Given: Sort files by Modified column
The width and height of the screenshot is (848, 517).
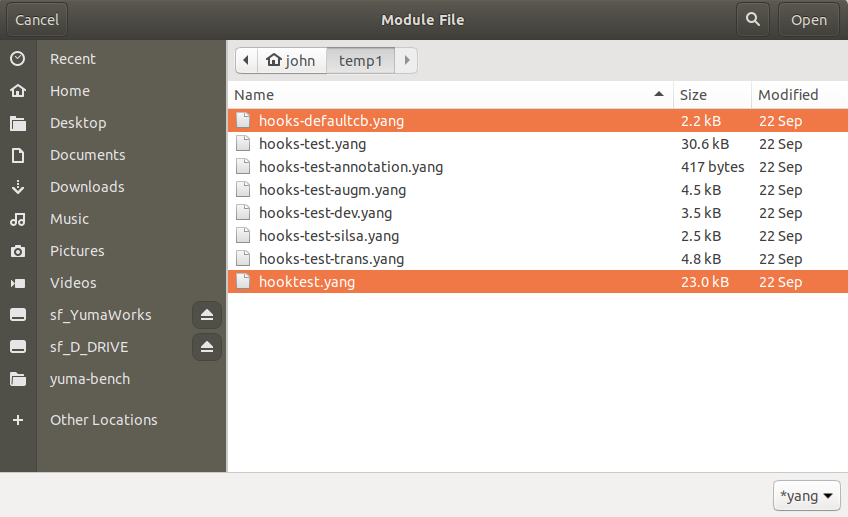Looking at the screenshot, I should click(x=799, y=95).
